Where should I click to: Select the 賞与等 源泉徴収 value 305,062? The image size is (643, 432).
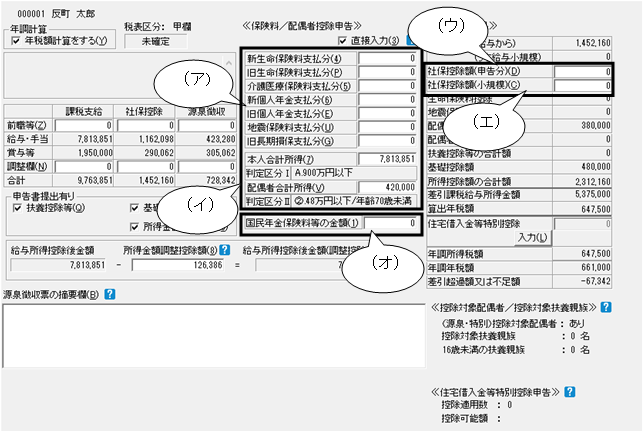point(221,153)
